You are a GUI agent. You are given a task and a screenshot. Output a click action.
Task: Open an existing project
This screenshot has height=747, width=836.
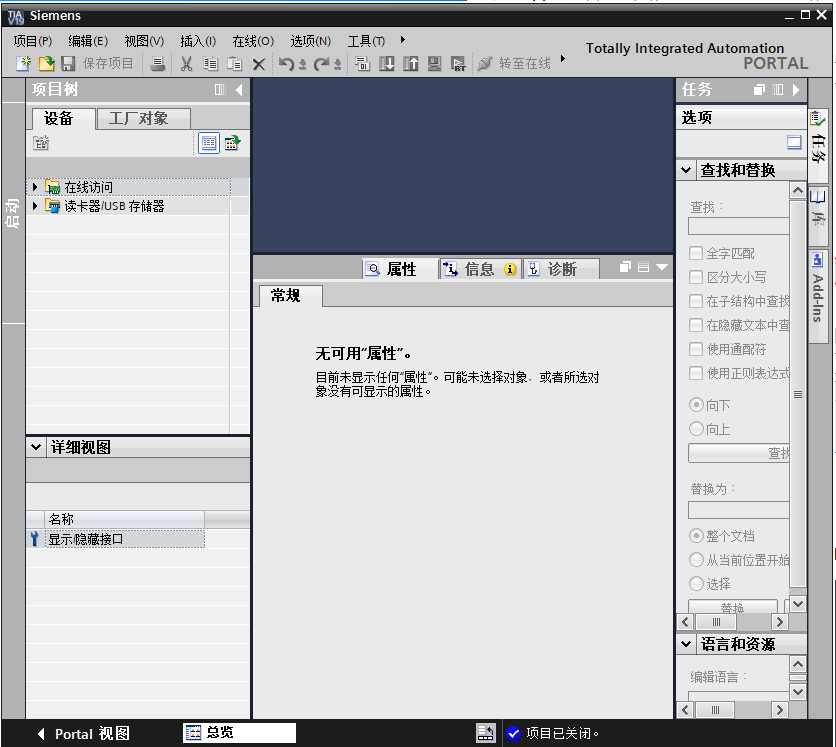click(x=45, y=63)
